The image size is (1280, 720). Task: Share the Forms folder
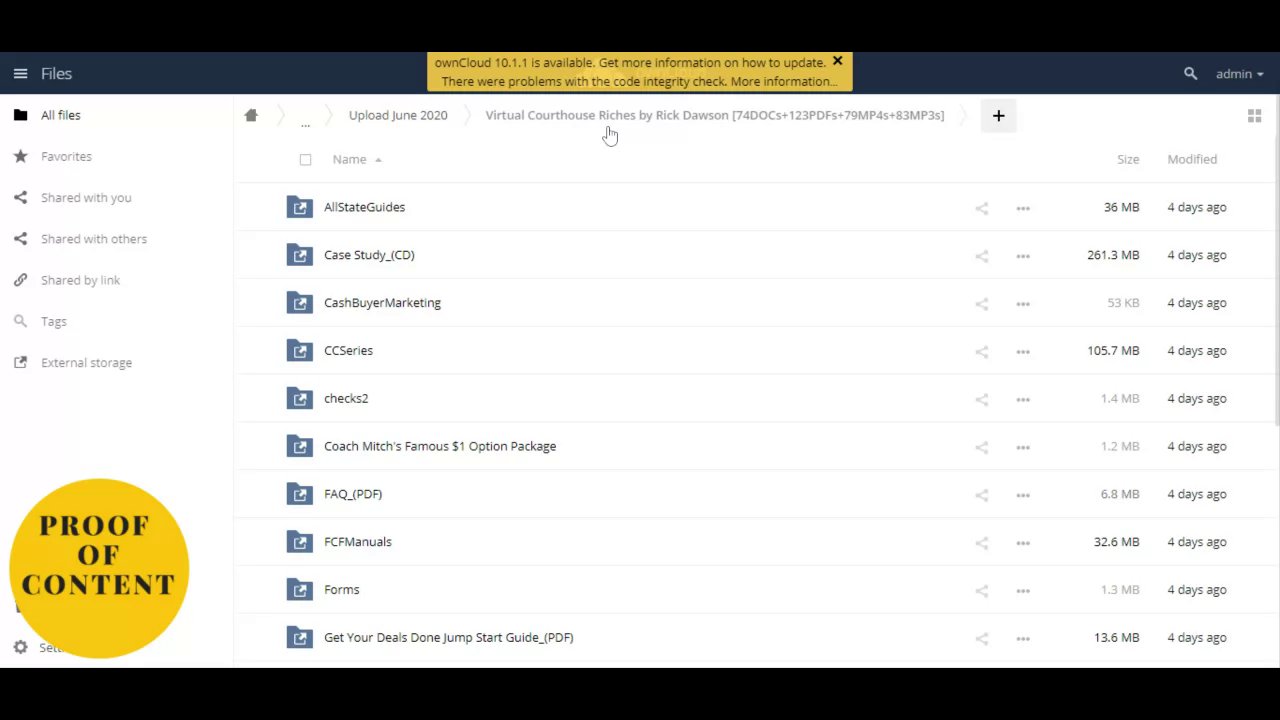[x=981, y=590]
